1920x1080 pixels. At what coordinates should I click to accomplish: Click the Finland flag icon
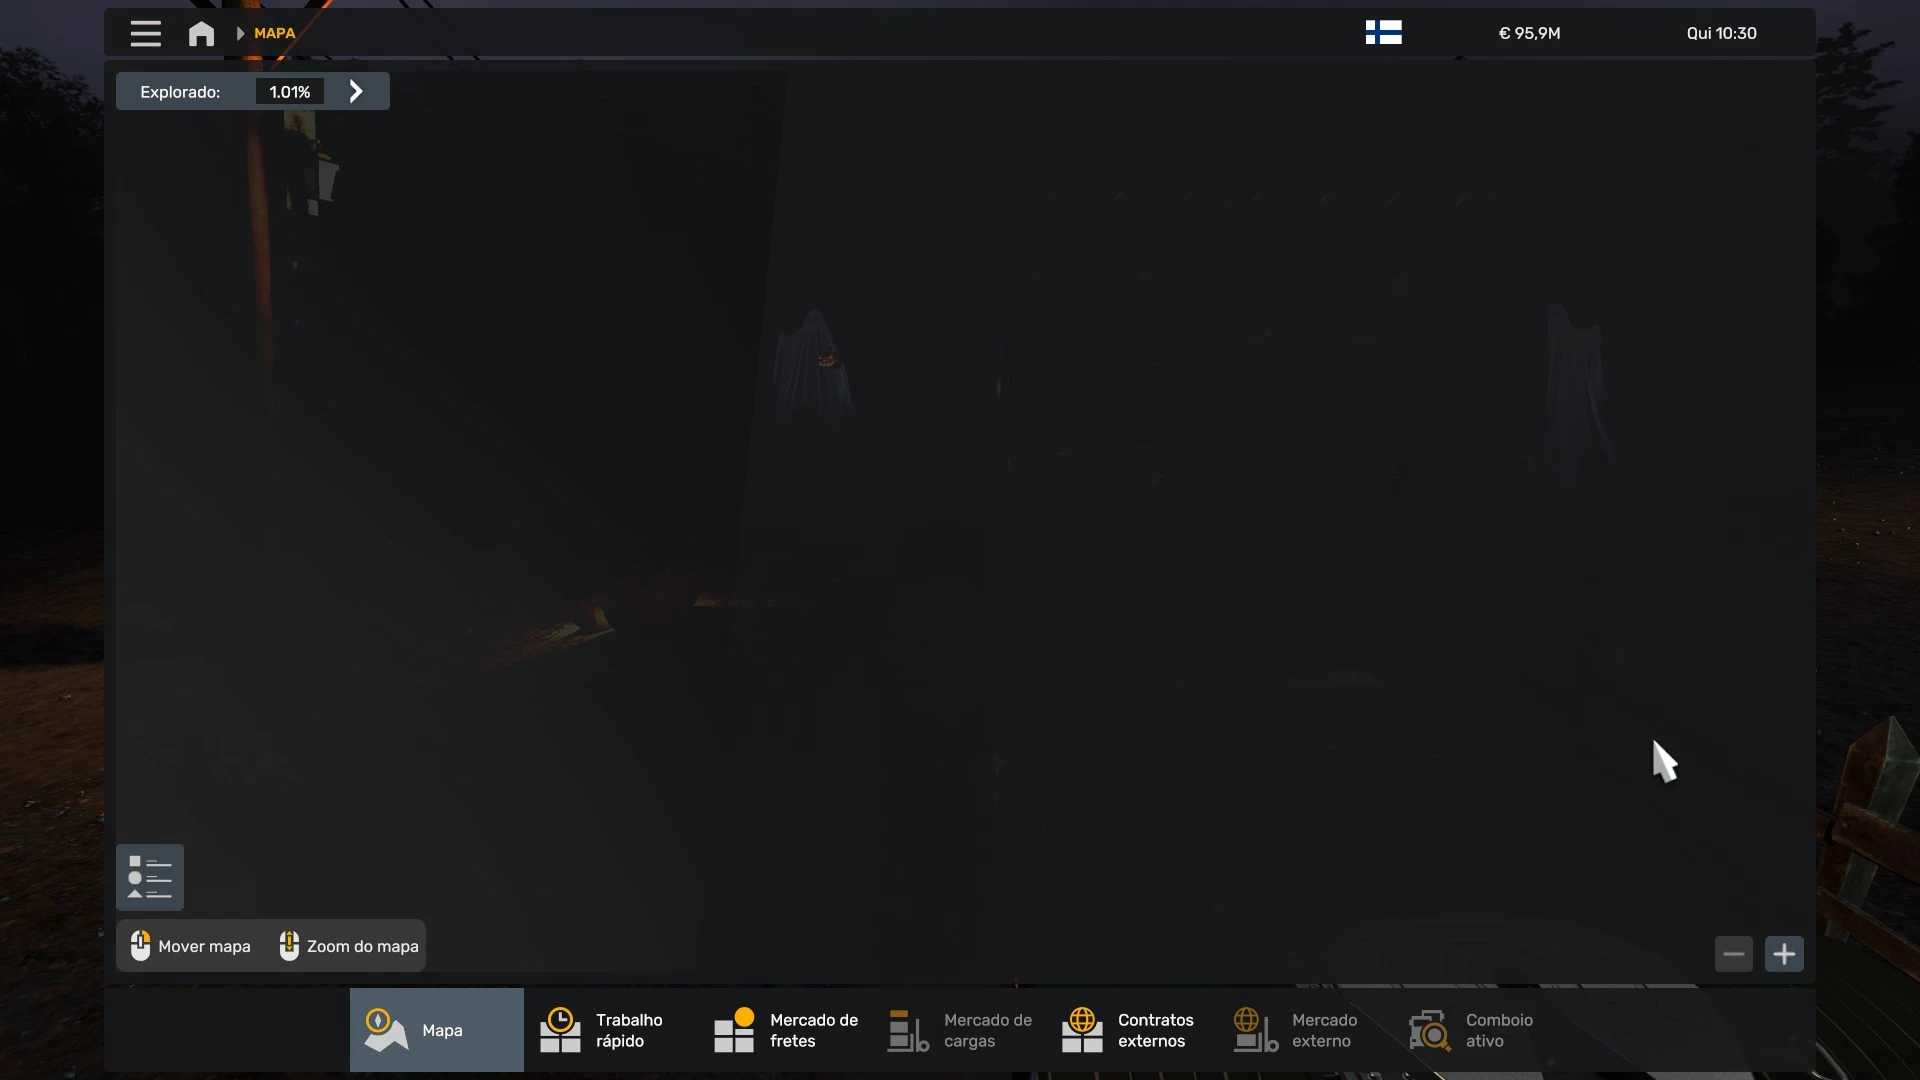click(x=1383, y=33)
